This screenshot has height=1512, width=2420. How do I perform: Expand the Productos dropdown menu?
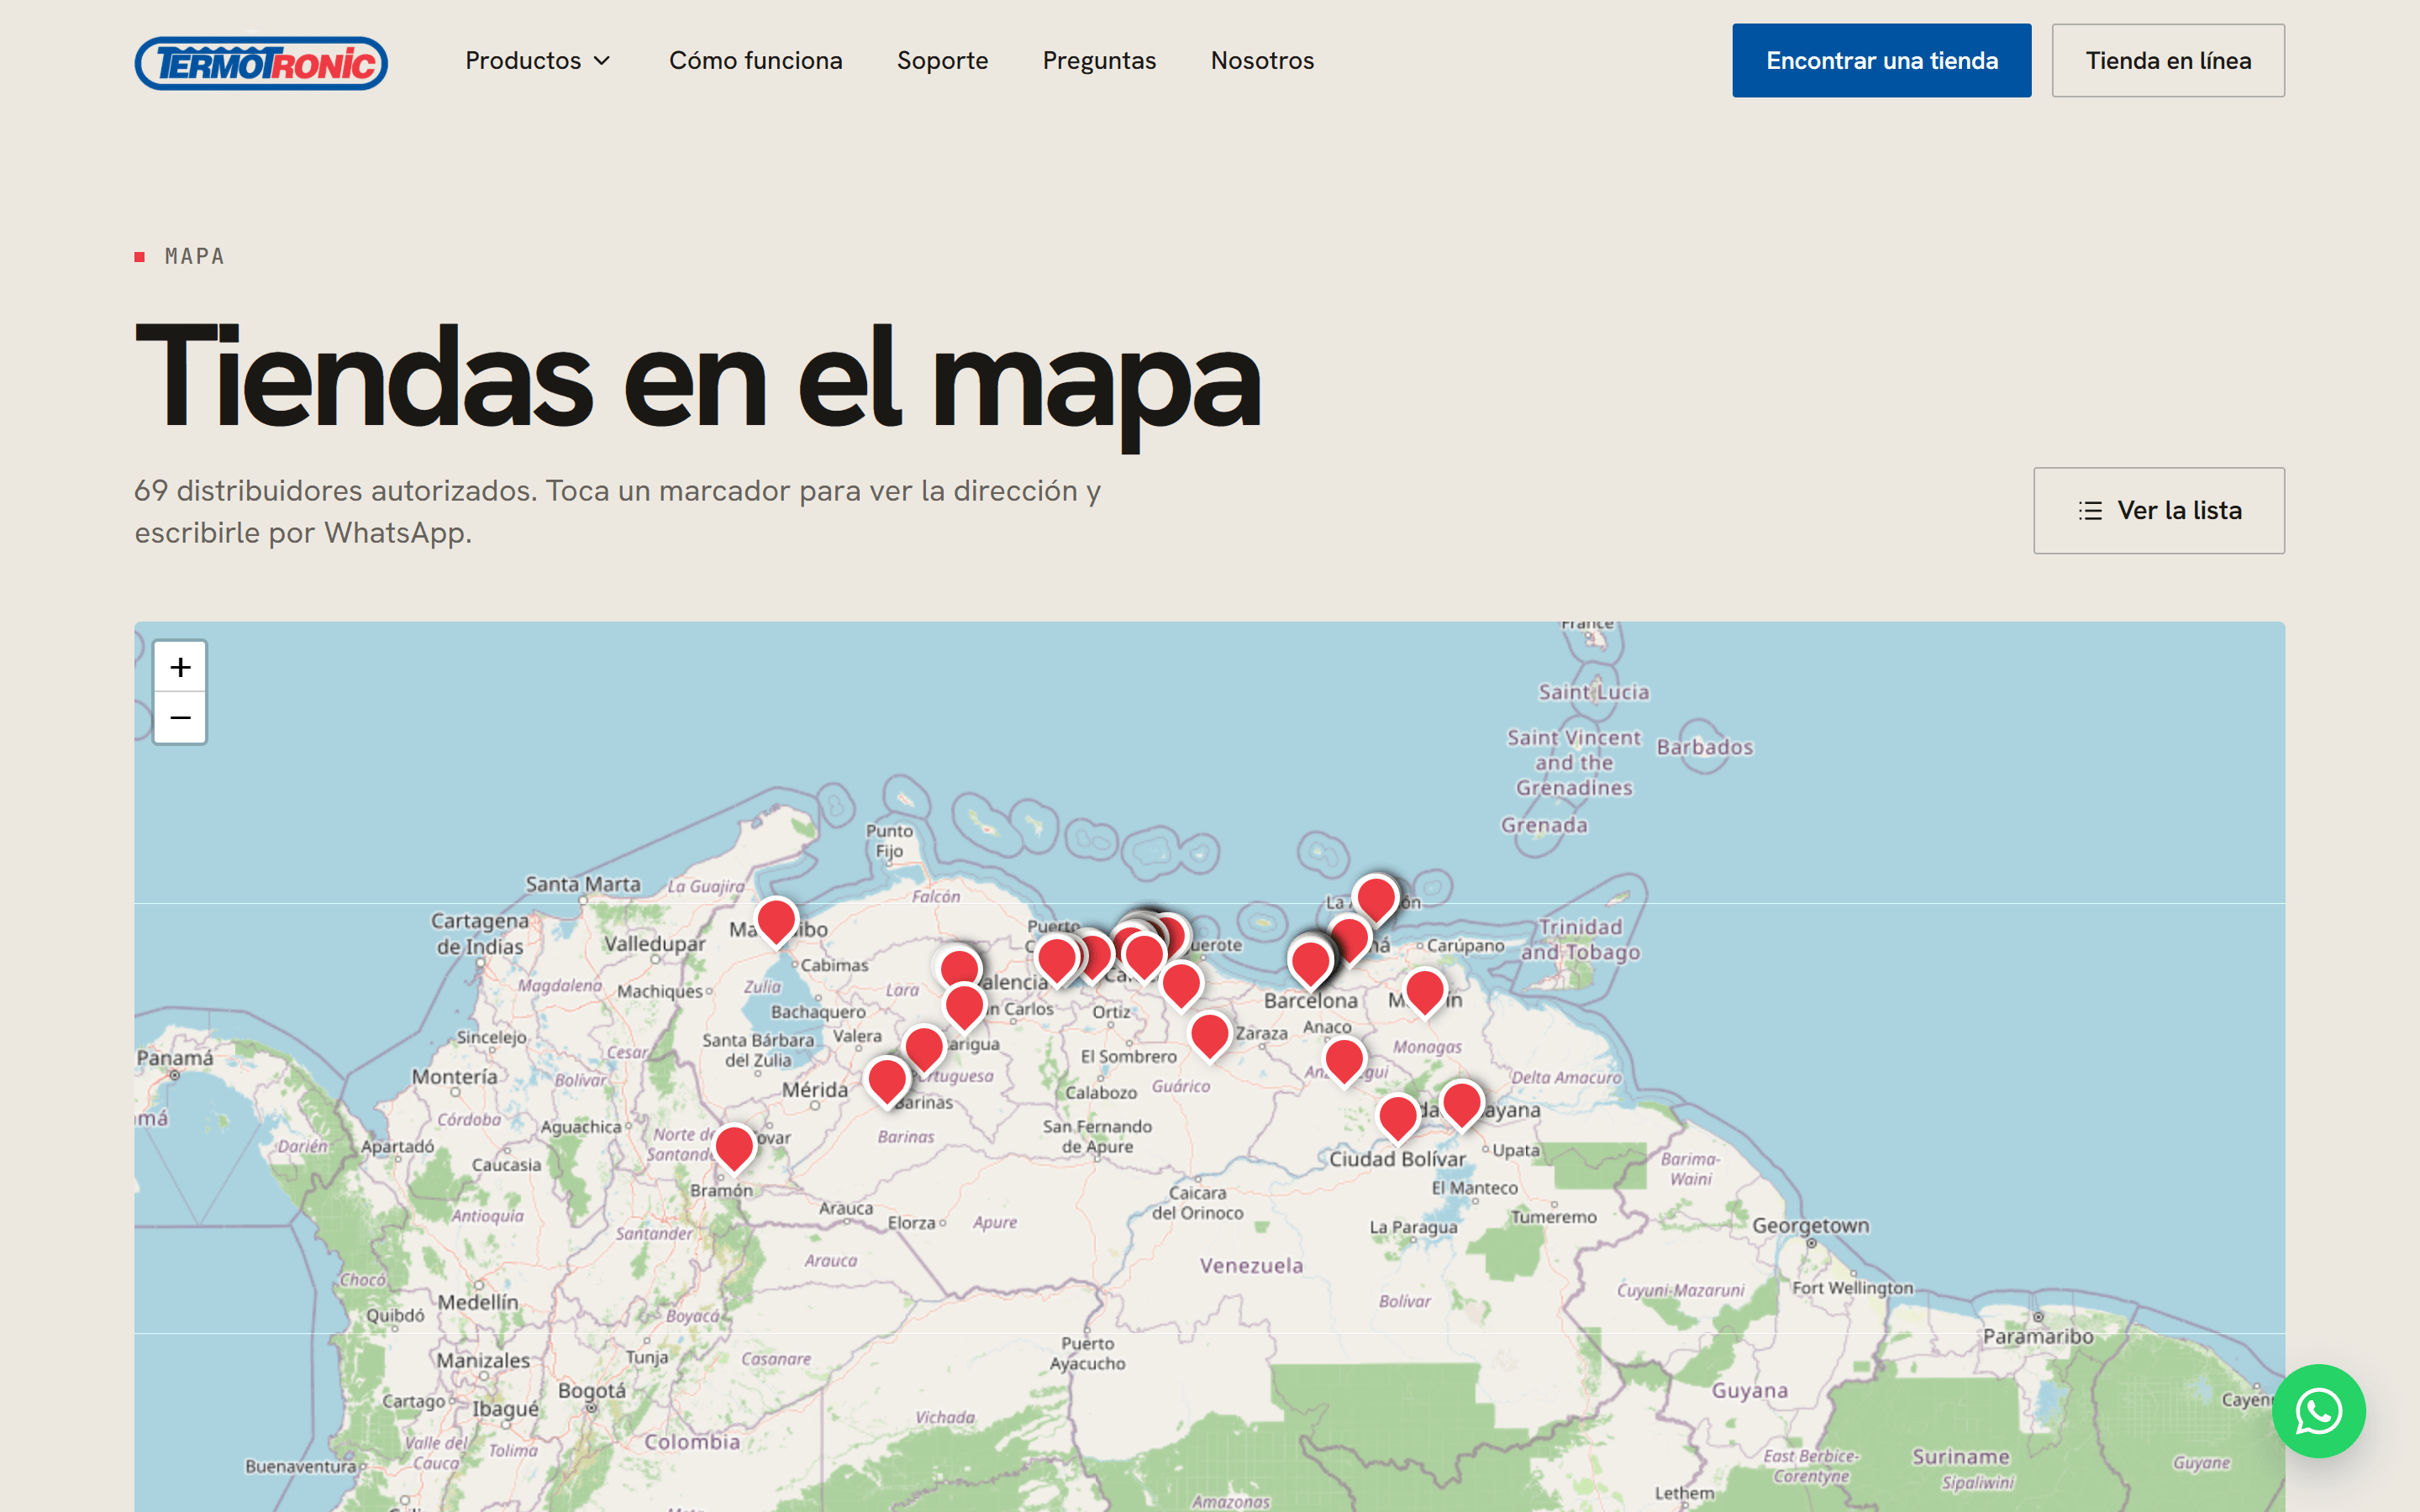click(538, 61)
